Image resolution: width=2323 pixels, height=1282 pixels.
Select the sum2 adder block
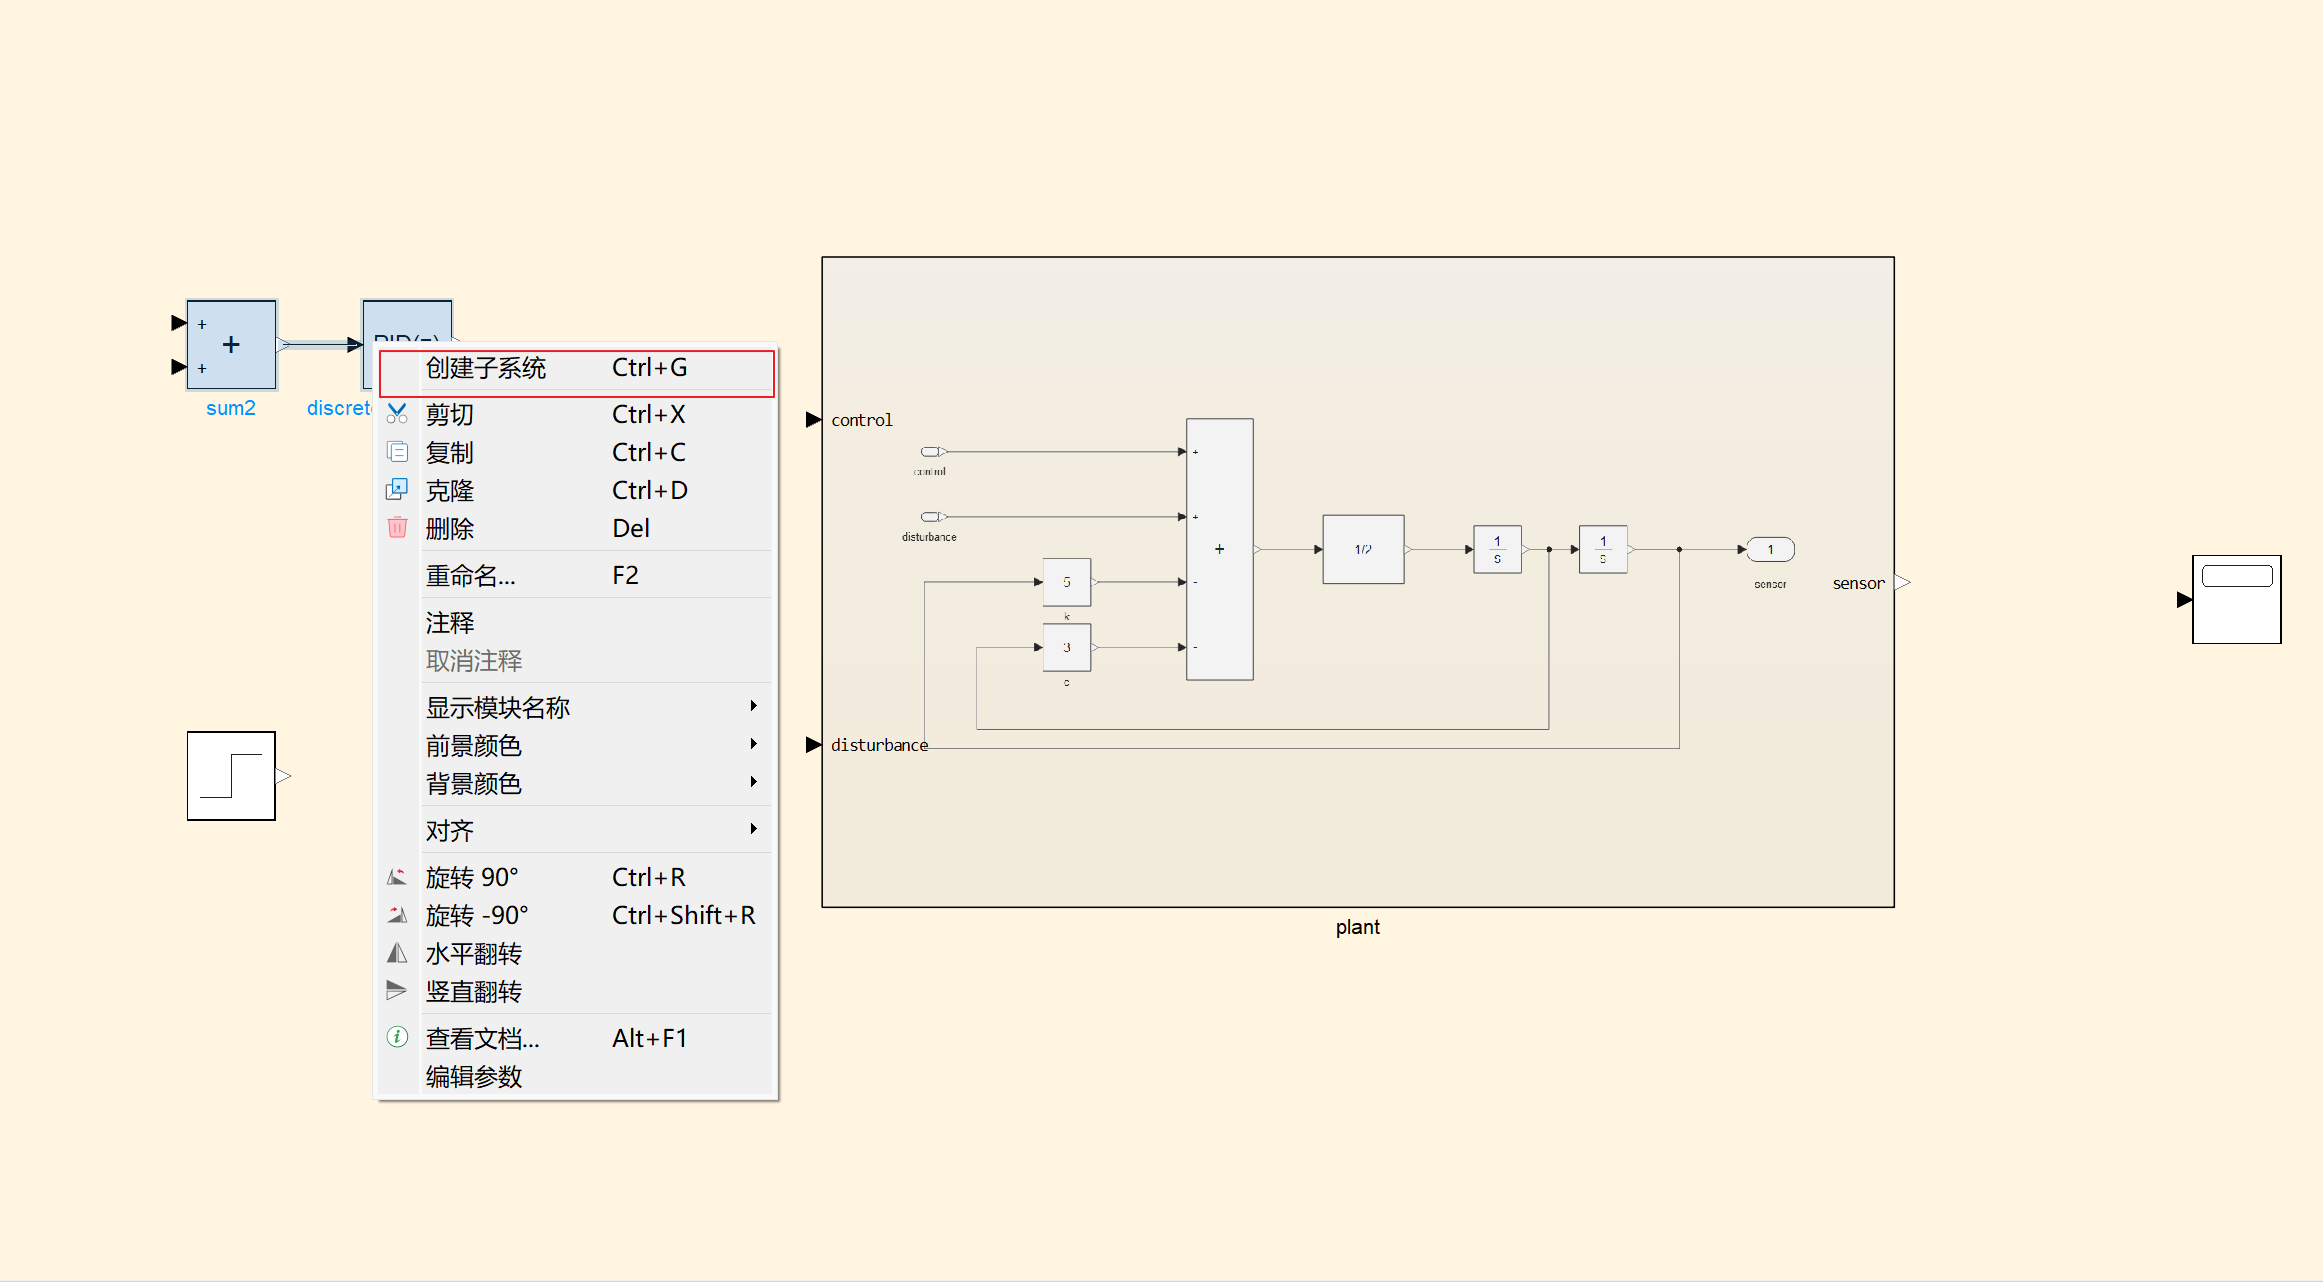231,344
